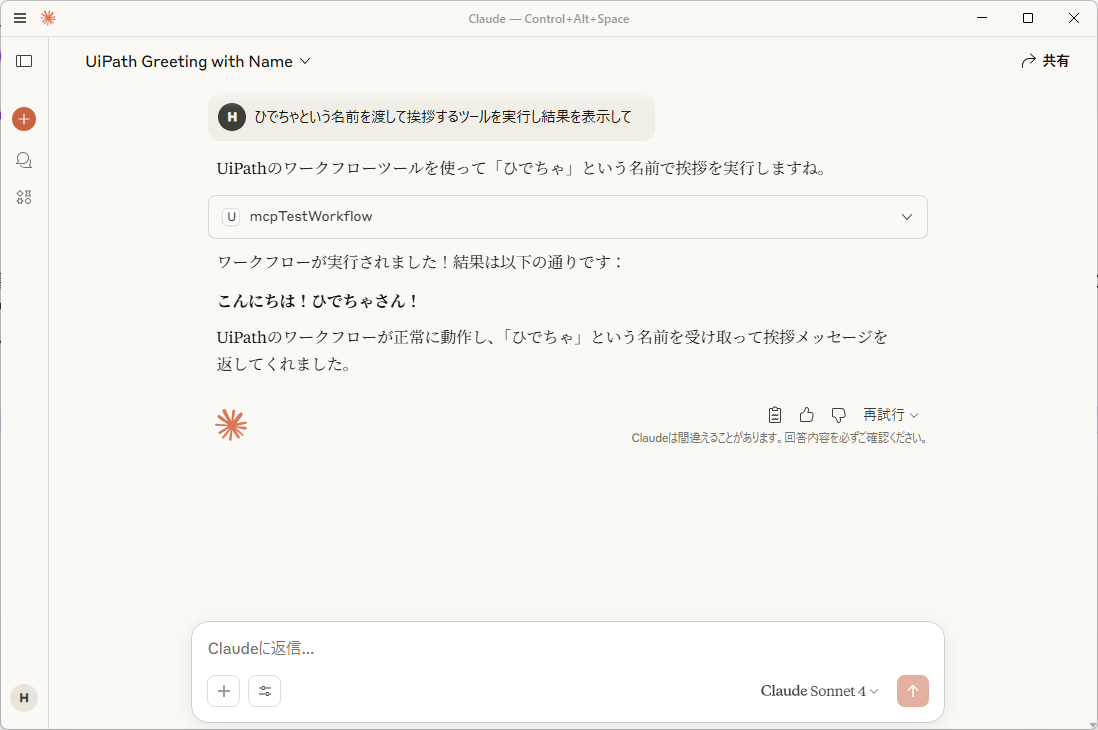
Task: Copy the response with the clipboard icon
Action: [774, 415]
